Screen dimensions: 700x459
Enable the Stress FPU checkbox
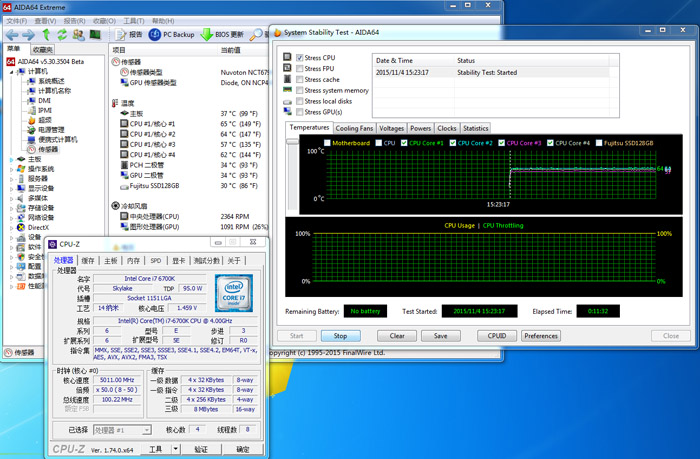click(x=300, y=69)
